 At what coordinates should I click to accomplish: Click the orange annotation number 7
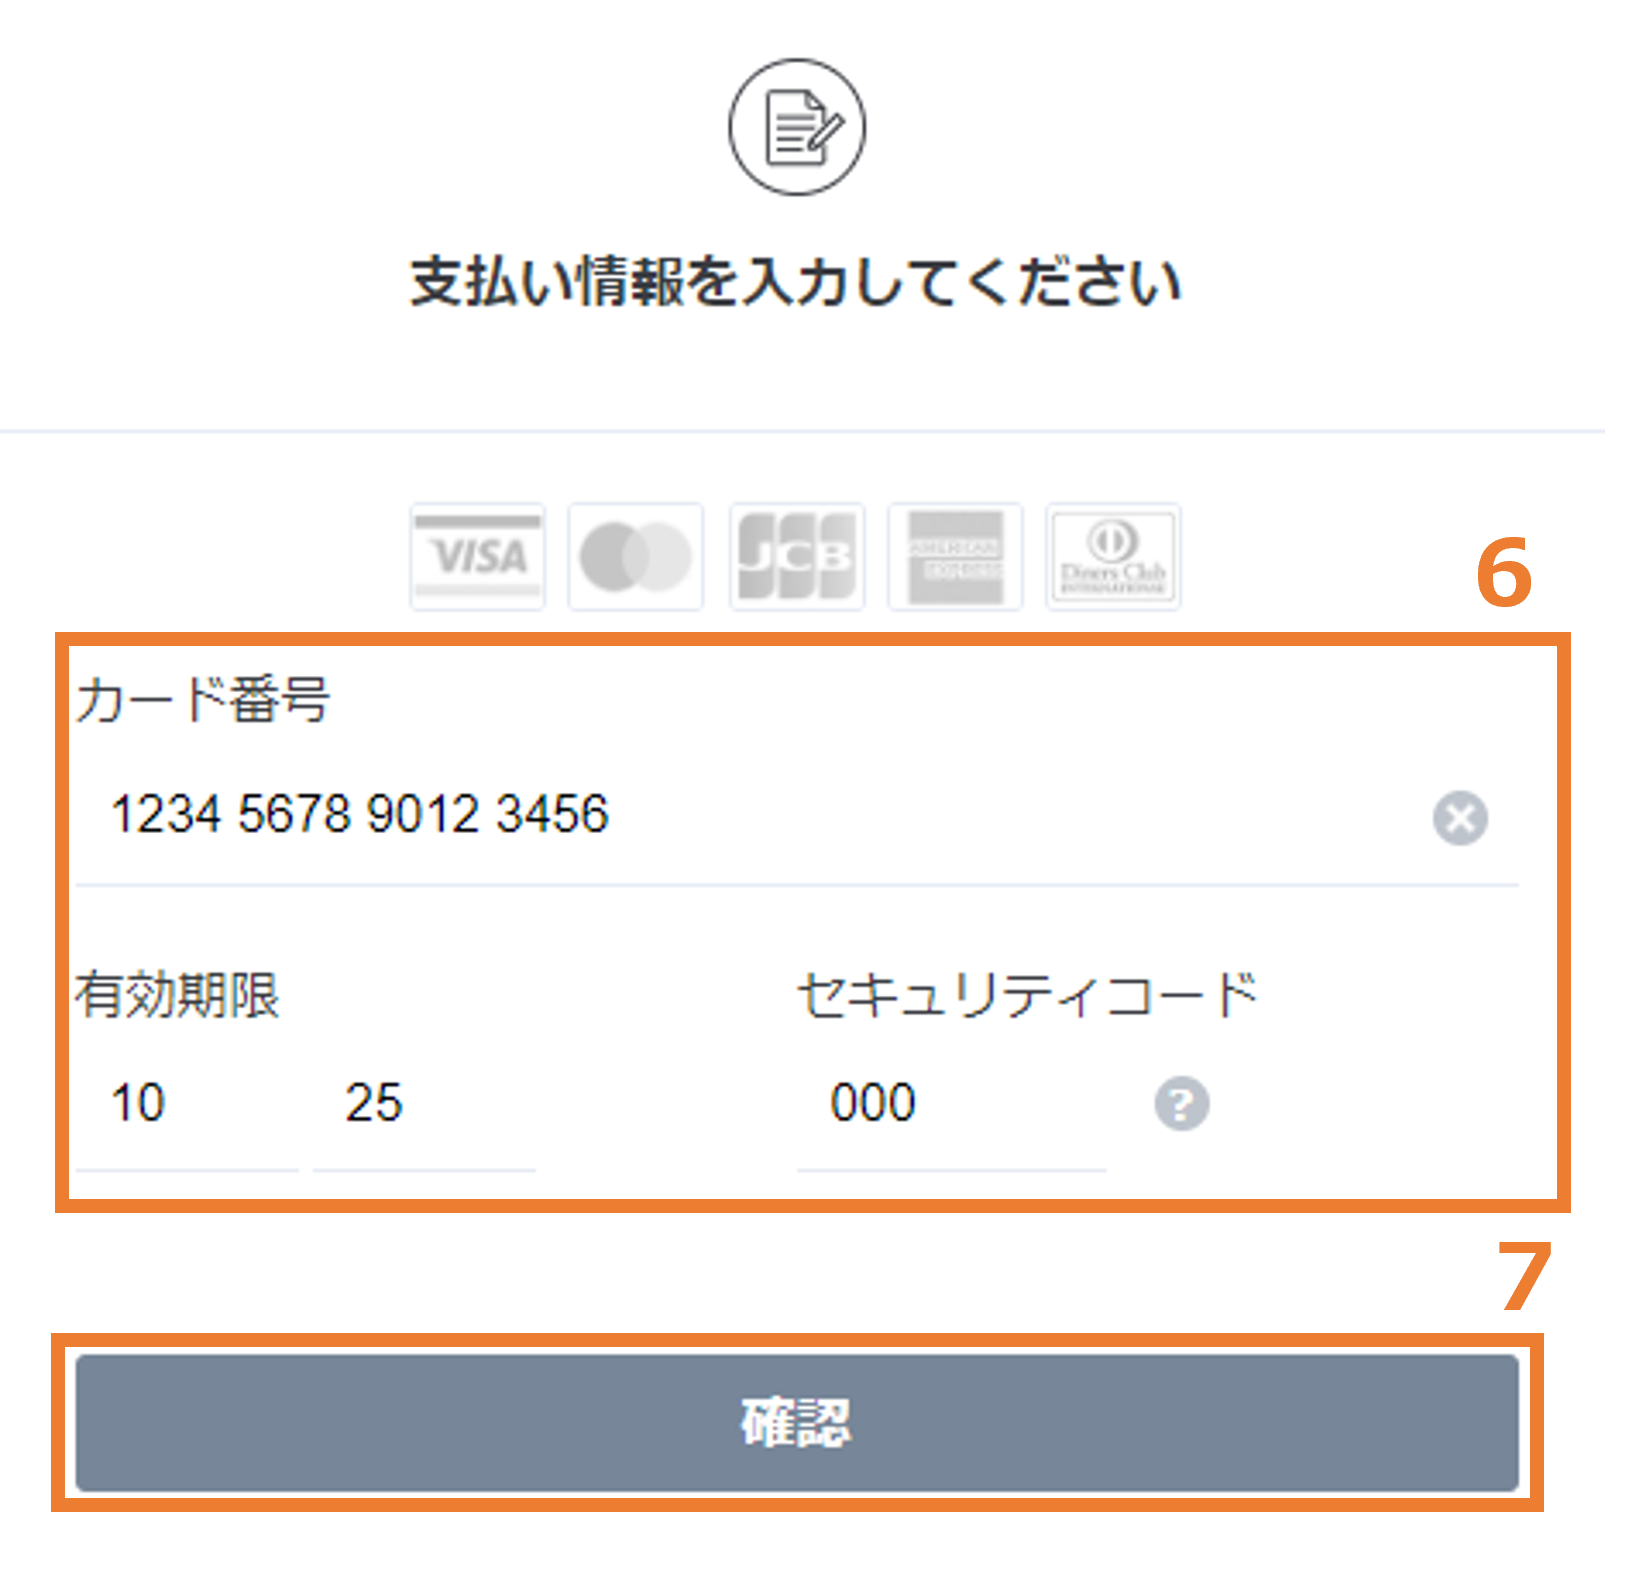(1524, 1276)
